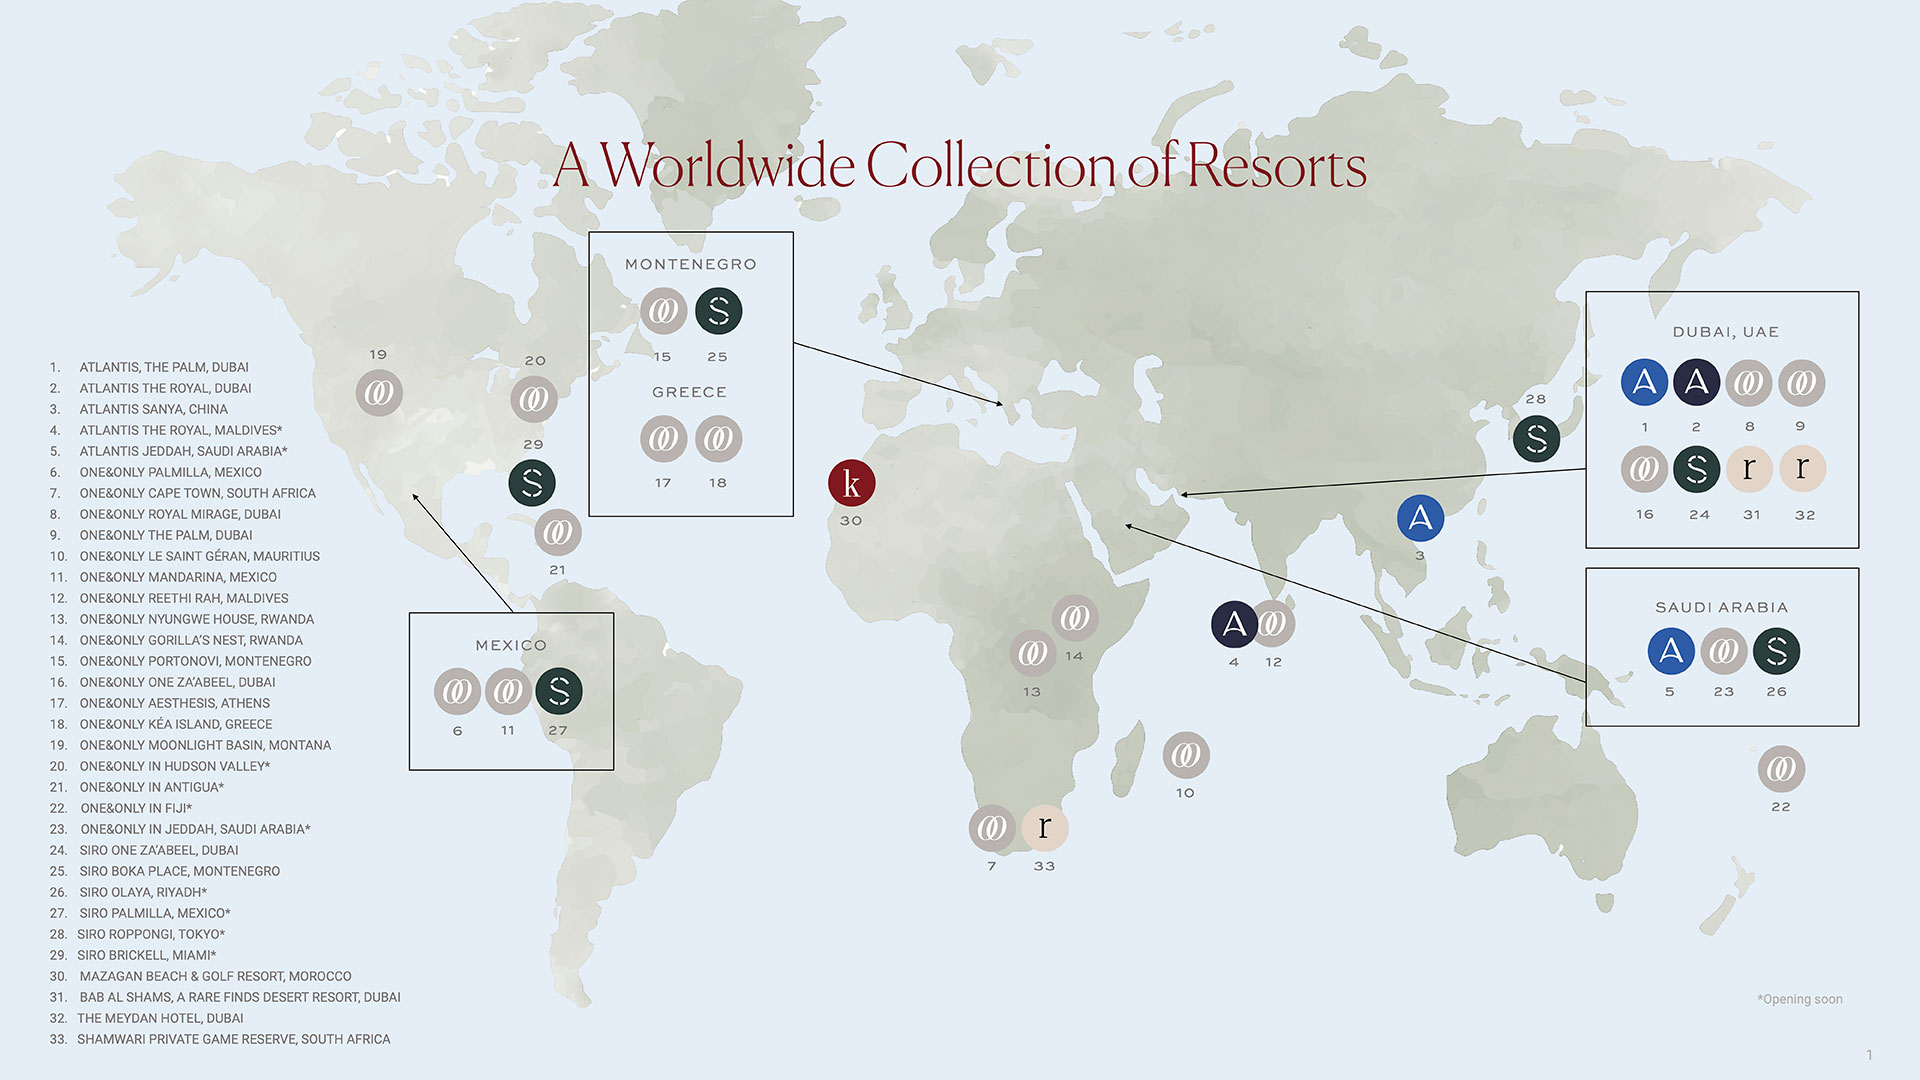Click list entry 'SIRO ONE ZA'ABEEL, DUBAI'
The height and width of the screenshot is (1080, 1920).
(159, 850)
